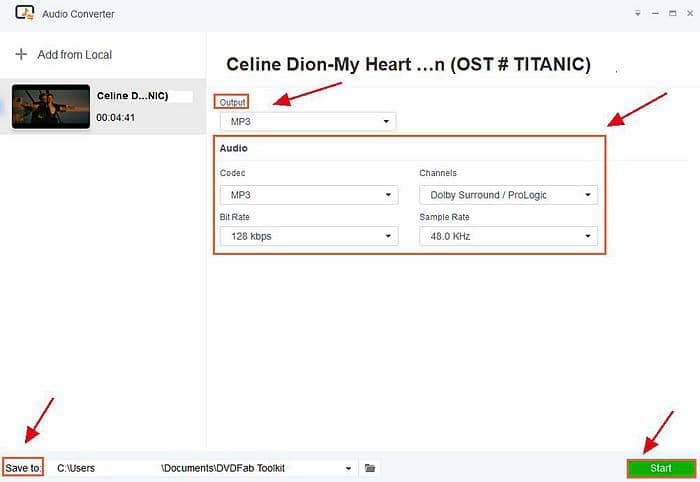Click the Celine Dion-My Heart title heading
Screen dimensions: 700x482
[408, 64]
